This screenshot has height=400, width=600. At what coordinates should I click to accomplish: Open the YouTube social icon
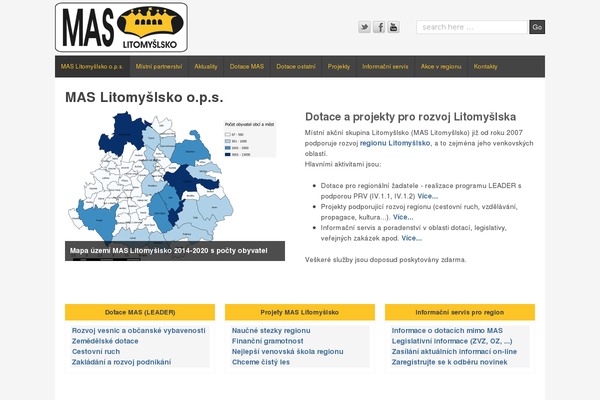[393, 27]
